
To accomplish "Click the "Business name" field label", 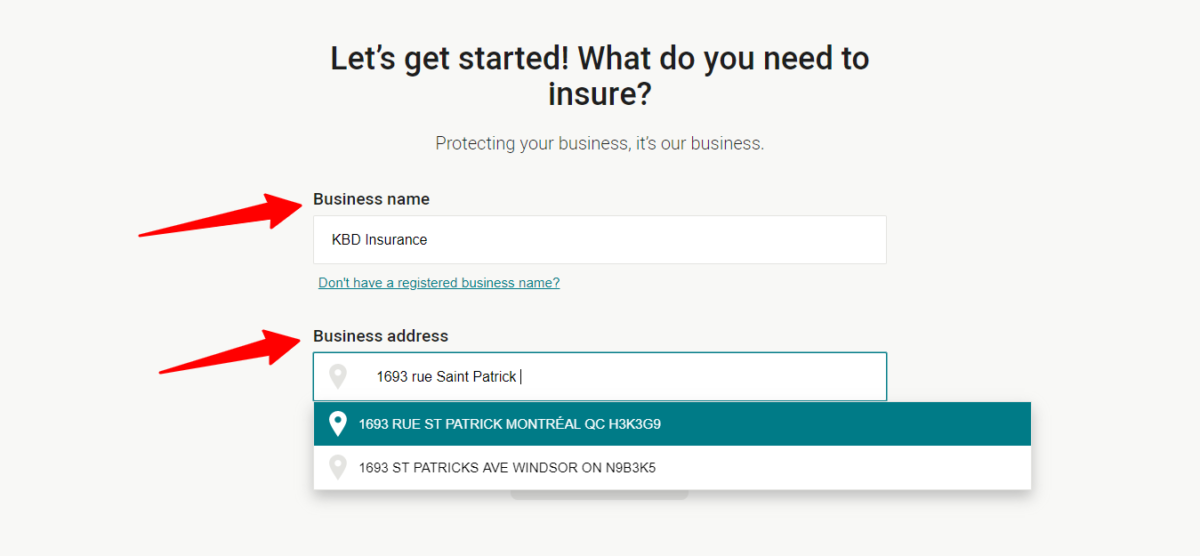I will pyautogui.click(x=371, y=199).
